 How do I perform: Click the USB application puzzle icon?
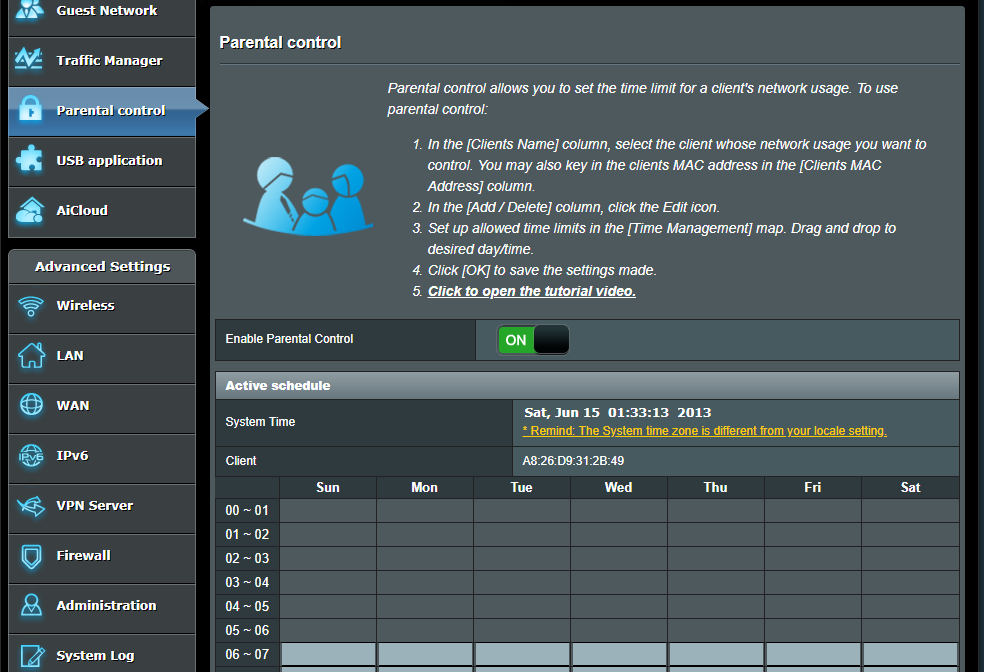tap(30, 160)
